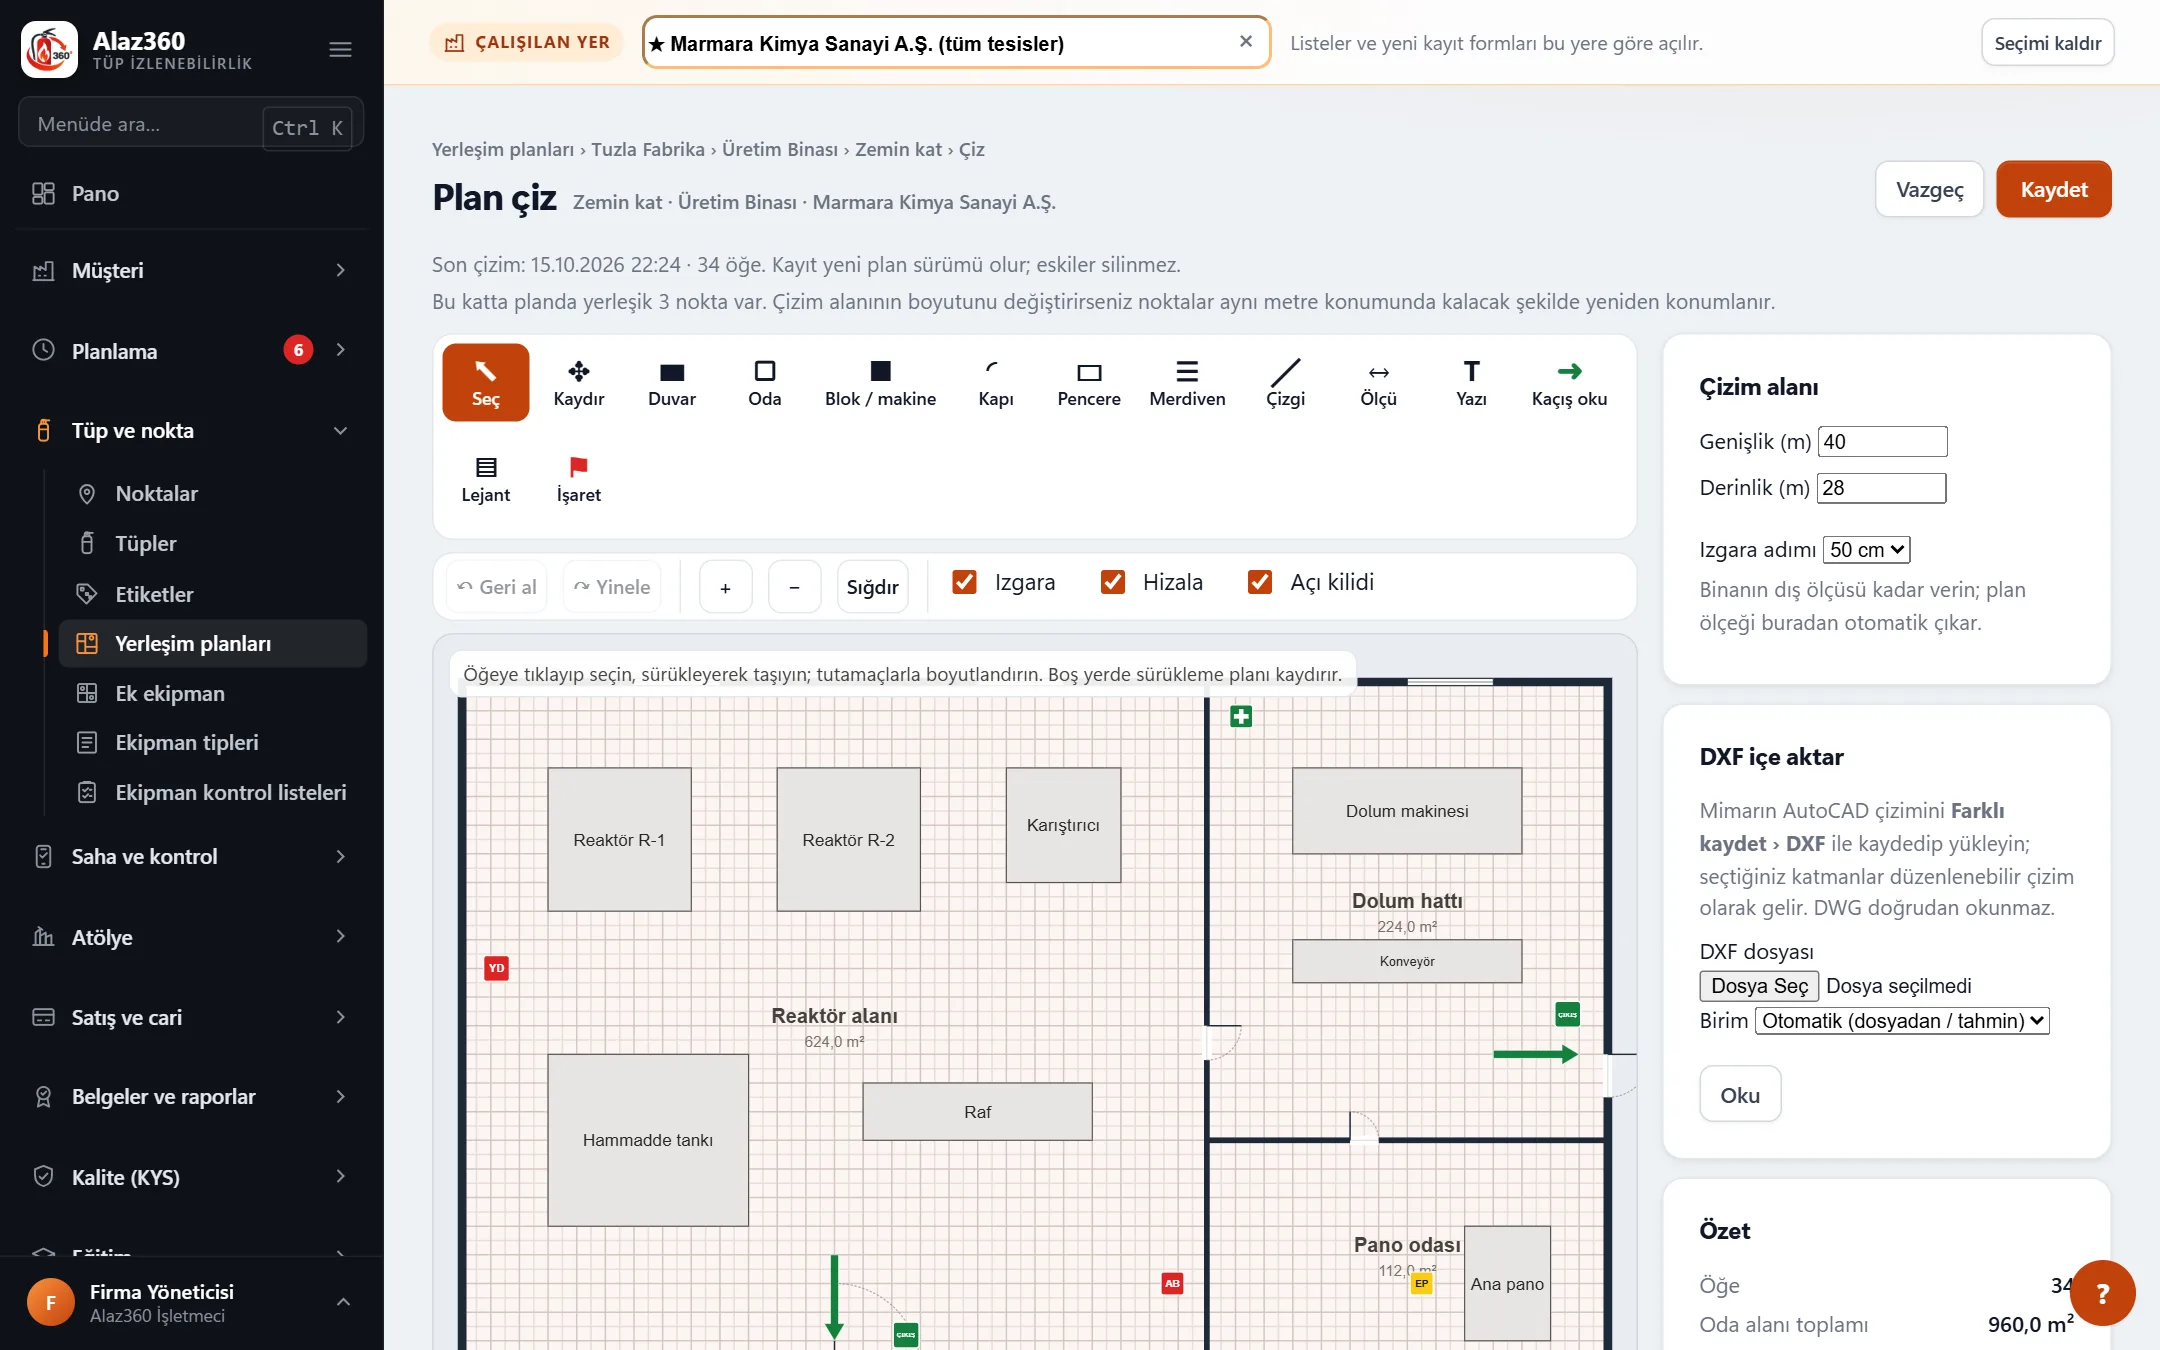Toggle the Izgara grid checkbox
Screen dimensions: 2160x1350
964,582
